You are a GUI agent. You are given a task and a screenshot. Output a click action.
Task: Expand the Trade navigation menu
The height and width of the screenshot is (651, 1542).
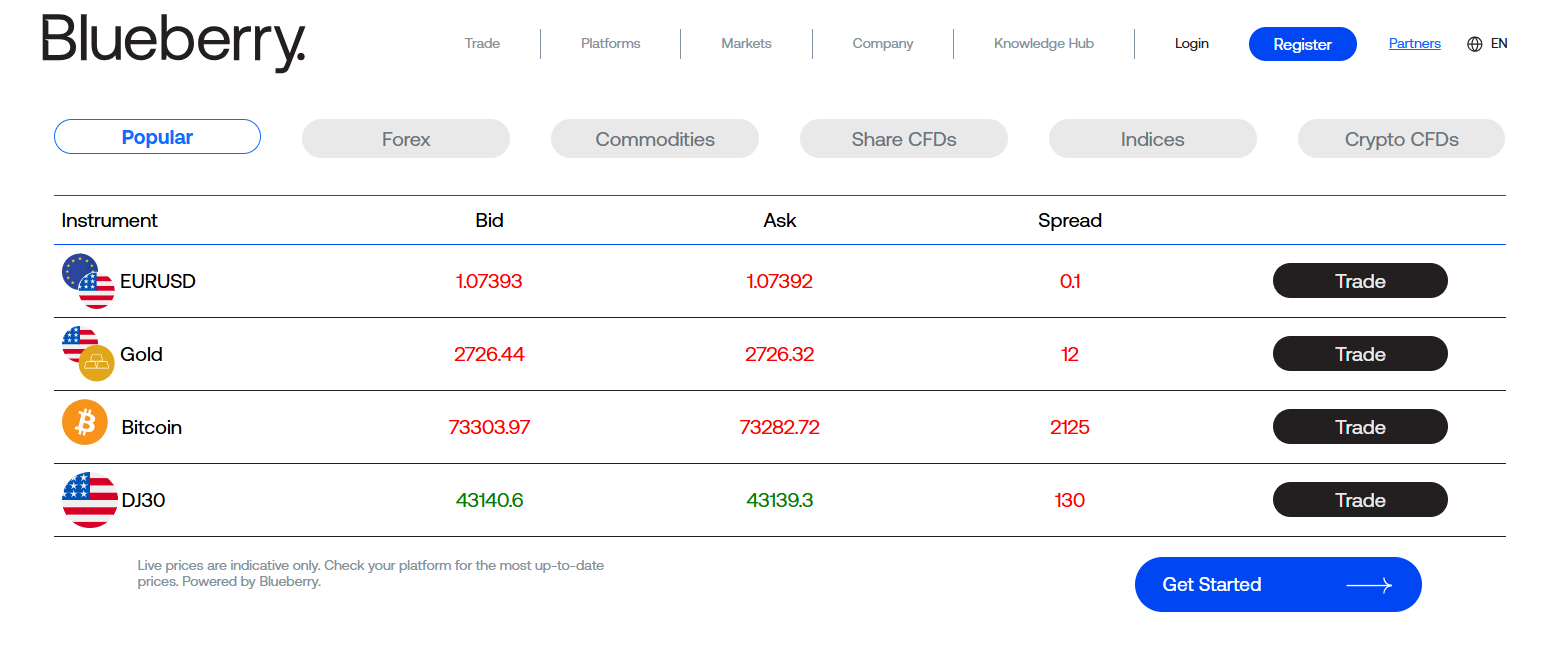482,44
